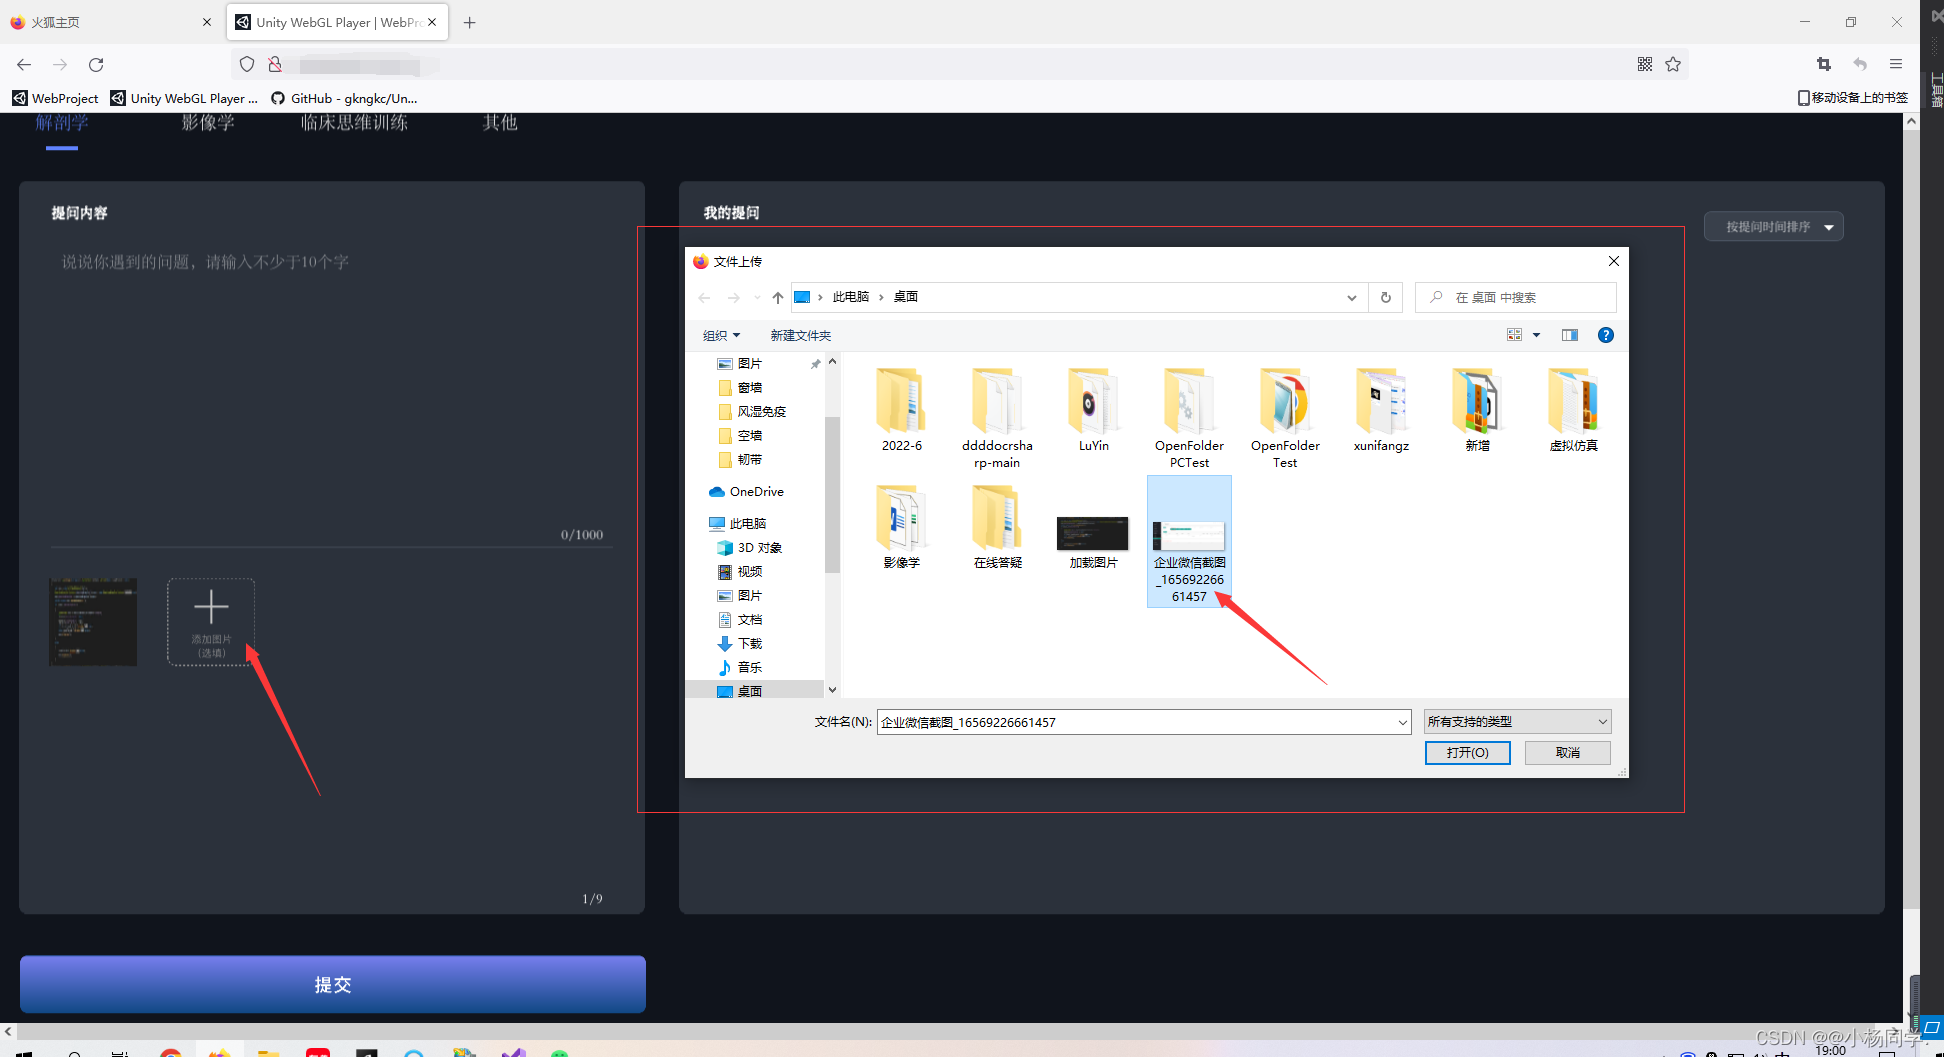Click the uploaded image thumbnail
The width and height of the screenshot is (1944, 1057).
point(93,621)
